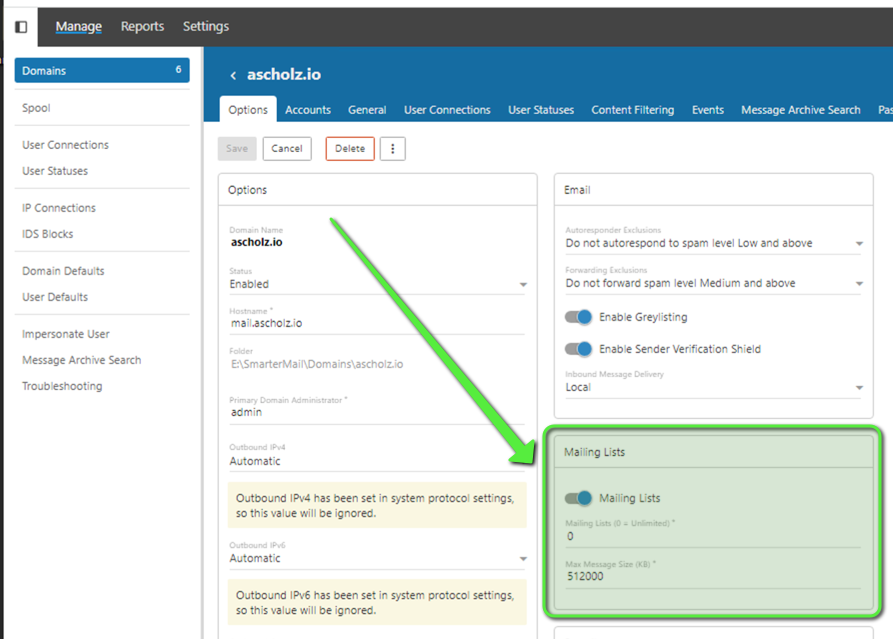This screenshot has height=639, width=893.
Task: Click the Cancel button
Action: click(x=287, y=149)
